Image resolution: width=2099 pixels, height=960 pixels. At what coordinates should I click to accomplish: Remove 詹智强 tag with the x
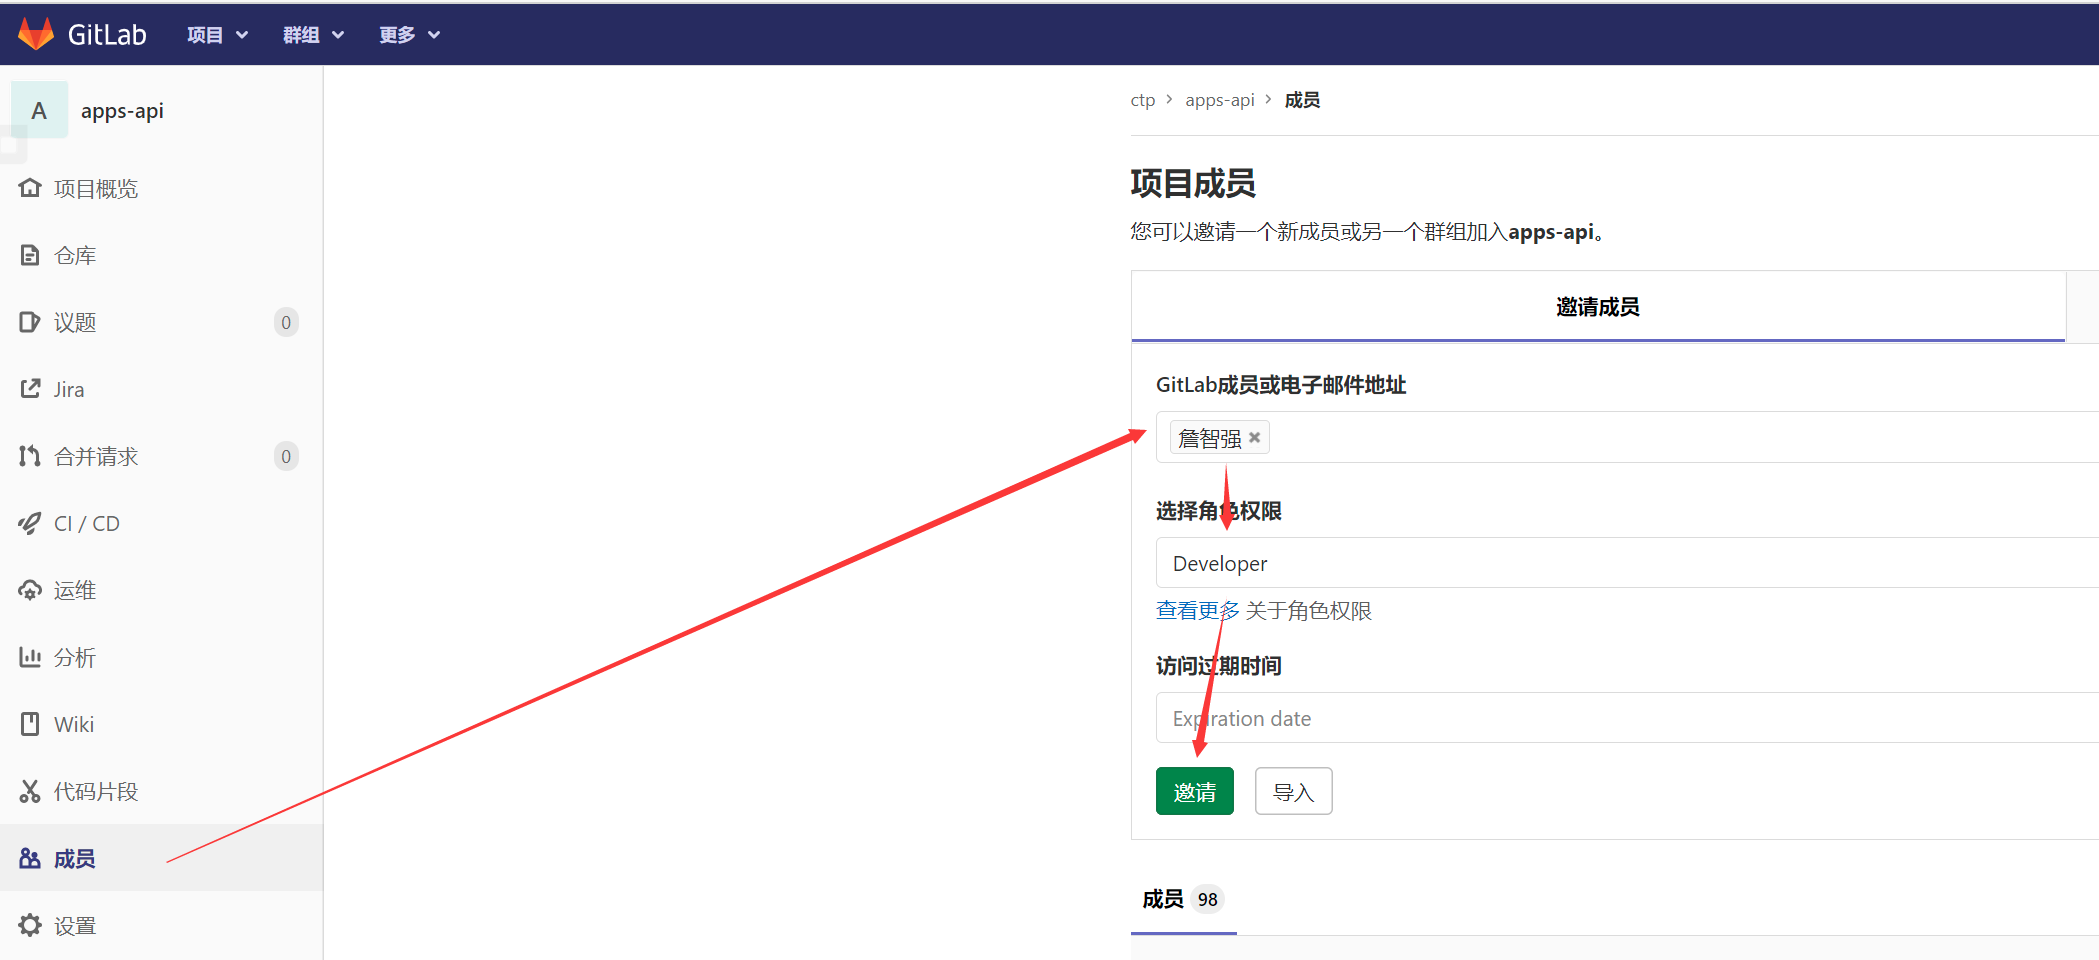click(1254, 437)
